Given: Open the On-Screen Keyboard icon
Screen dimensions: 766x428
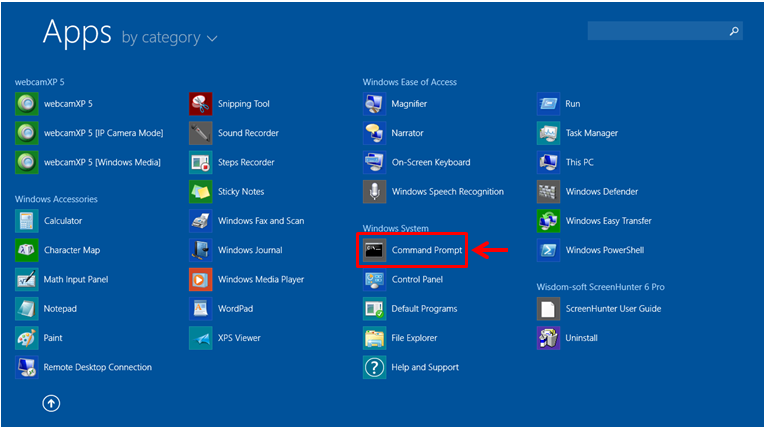Looking at the screenshot, I should click(x=375, y=162).
